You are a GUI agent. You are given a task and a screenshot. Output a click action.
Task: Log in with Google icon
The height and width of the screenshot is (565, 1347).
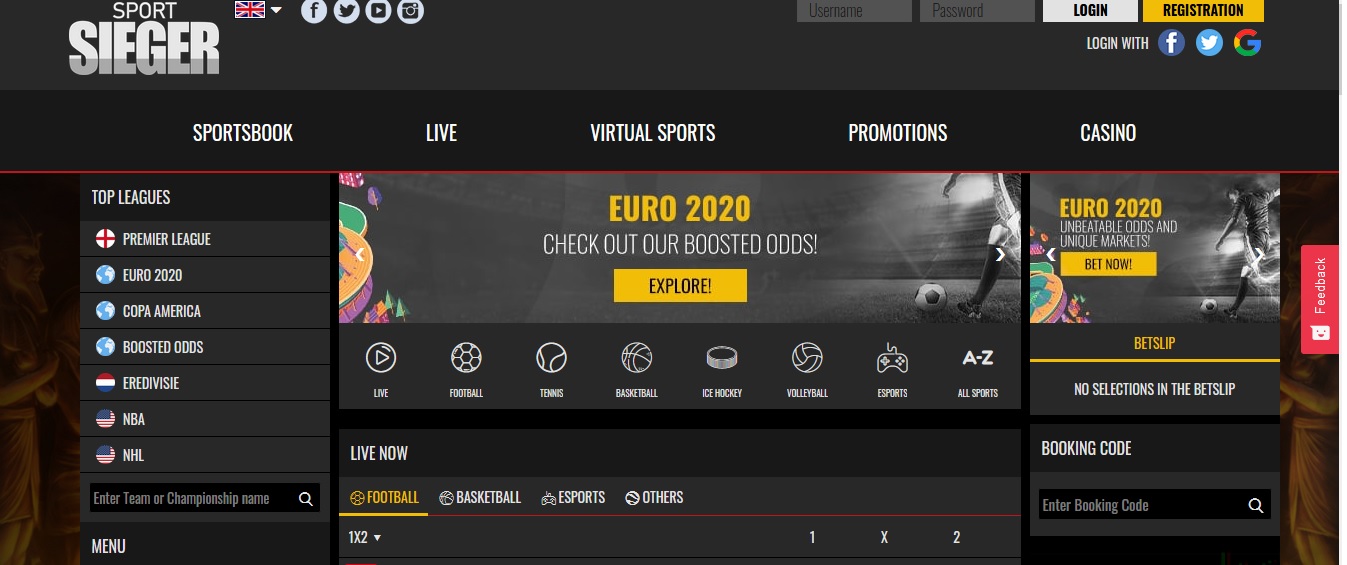1247,42
